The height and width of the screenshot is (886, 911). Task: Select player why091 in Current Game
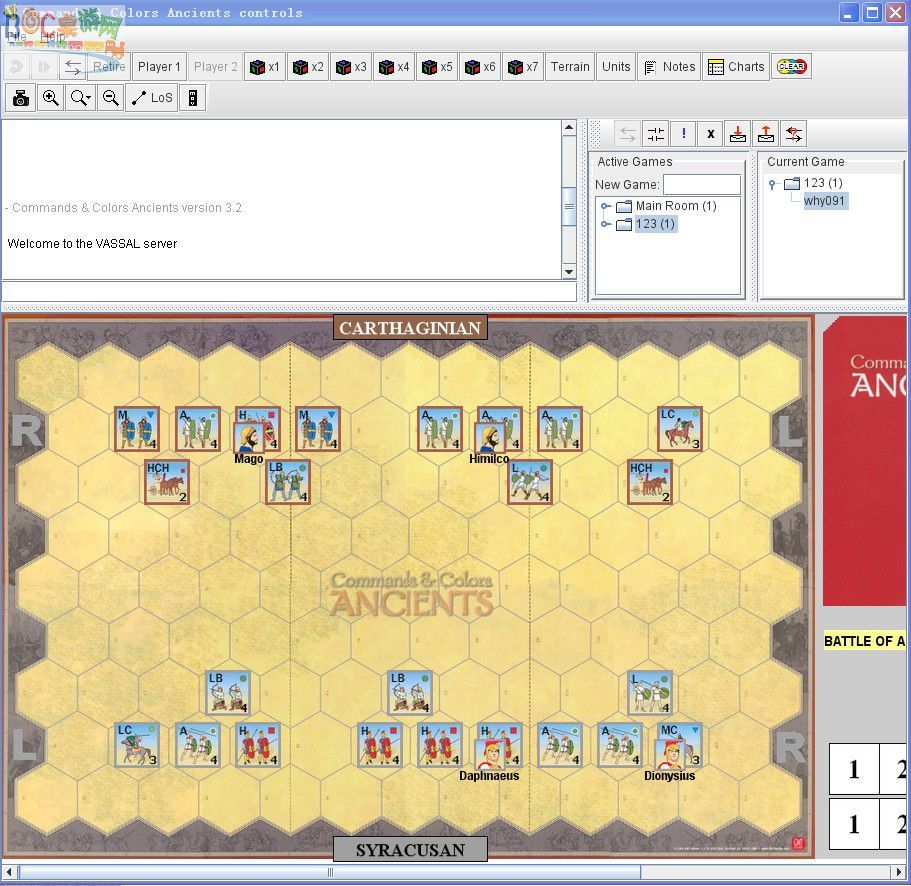coord(824,201)
